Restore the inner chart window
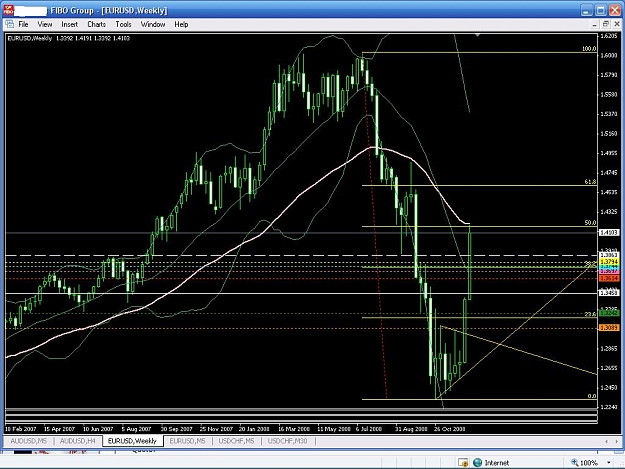This screenshot has height=469, width=625. click(x=605, y=24)
